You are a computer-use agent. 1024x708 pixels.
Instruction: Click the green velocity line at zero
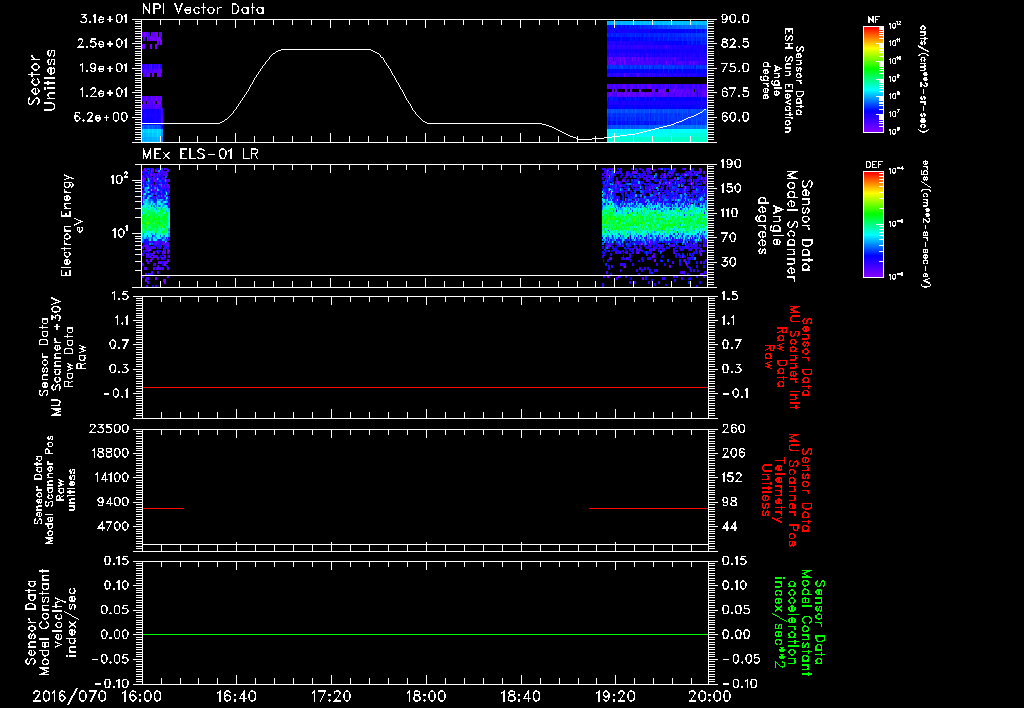[x=425, y=634]
